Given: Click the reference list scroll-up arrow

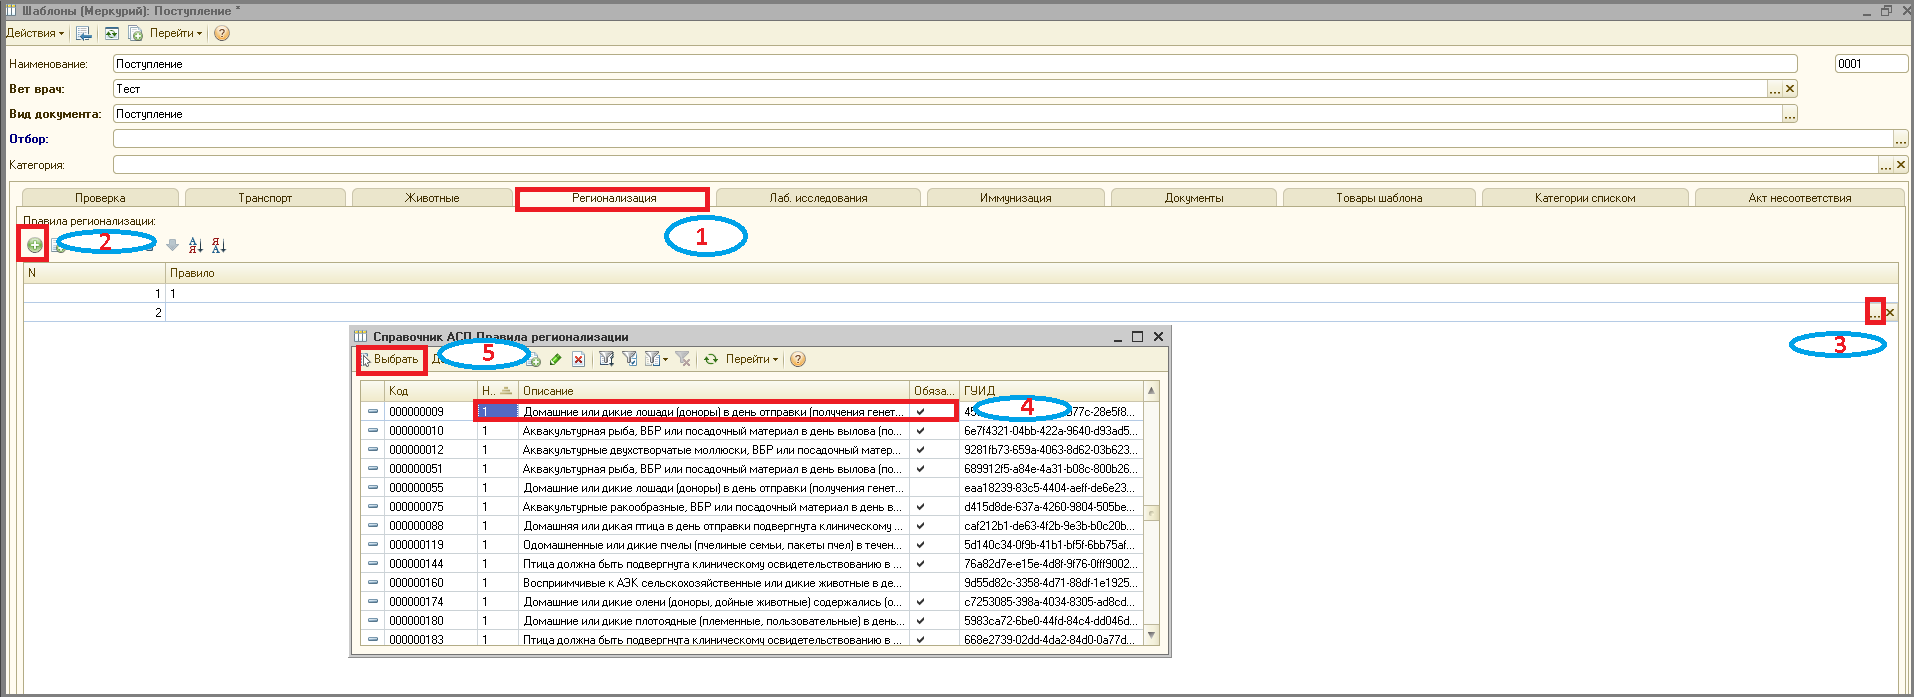Looking at the screenshot, I should click(1152, 390).
